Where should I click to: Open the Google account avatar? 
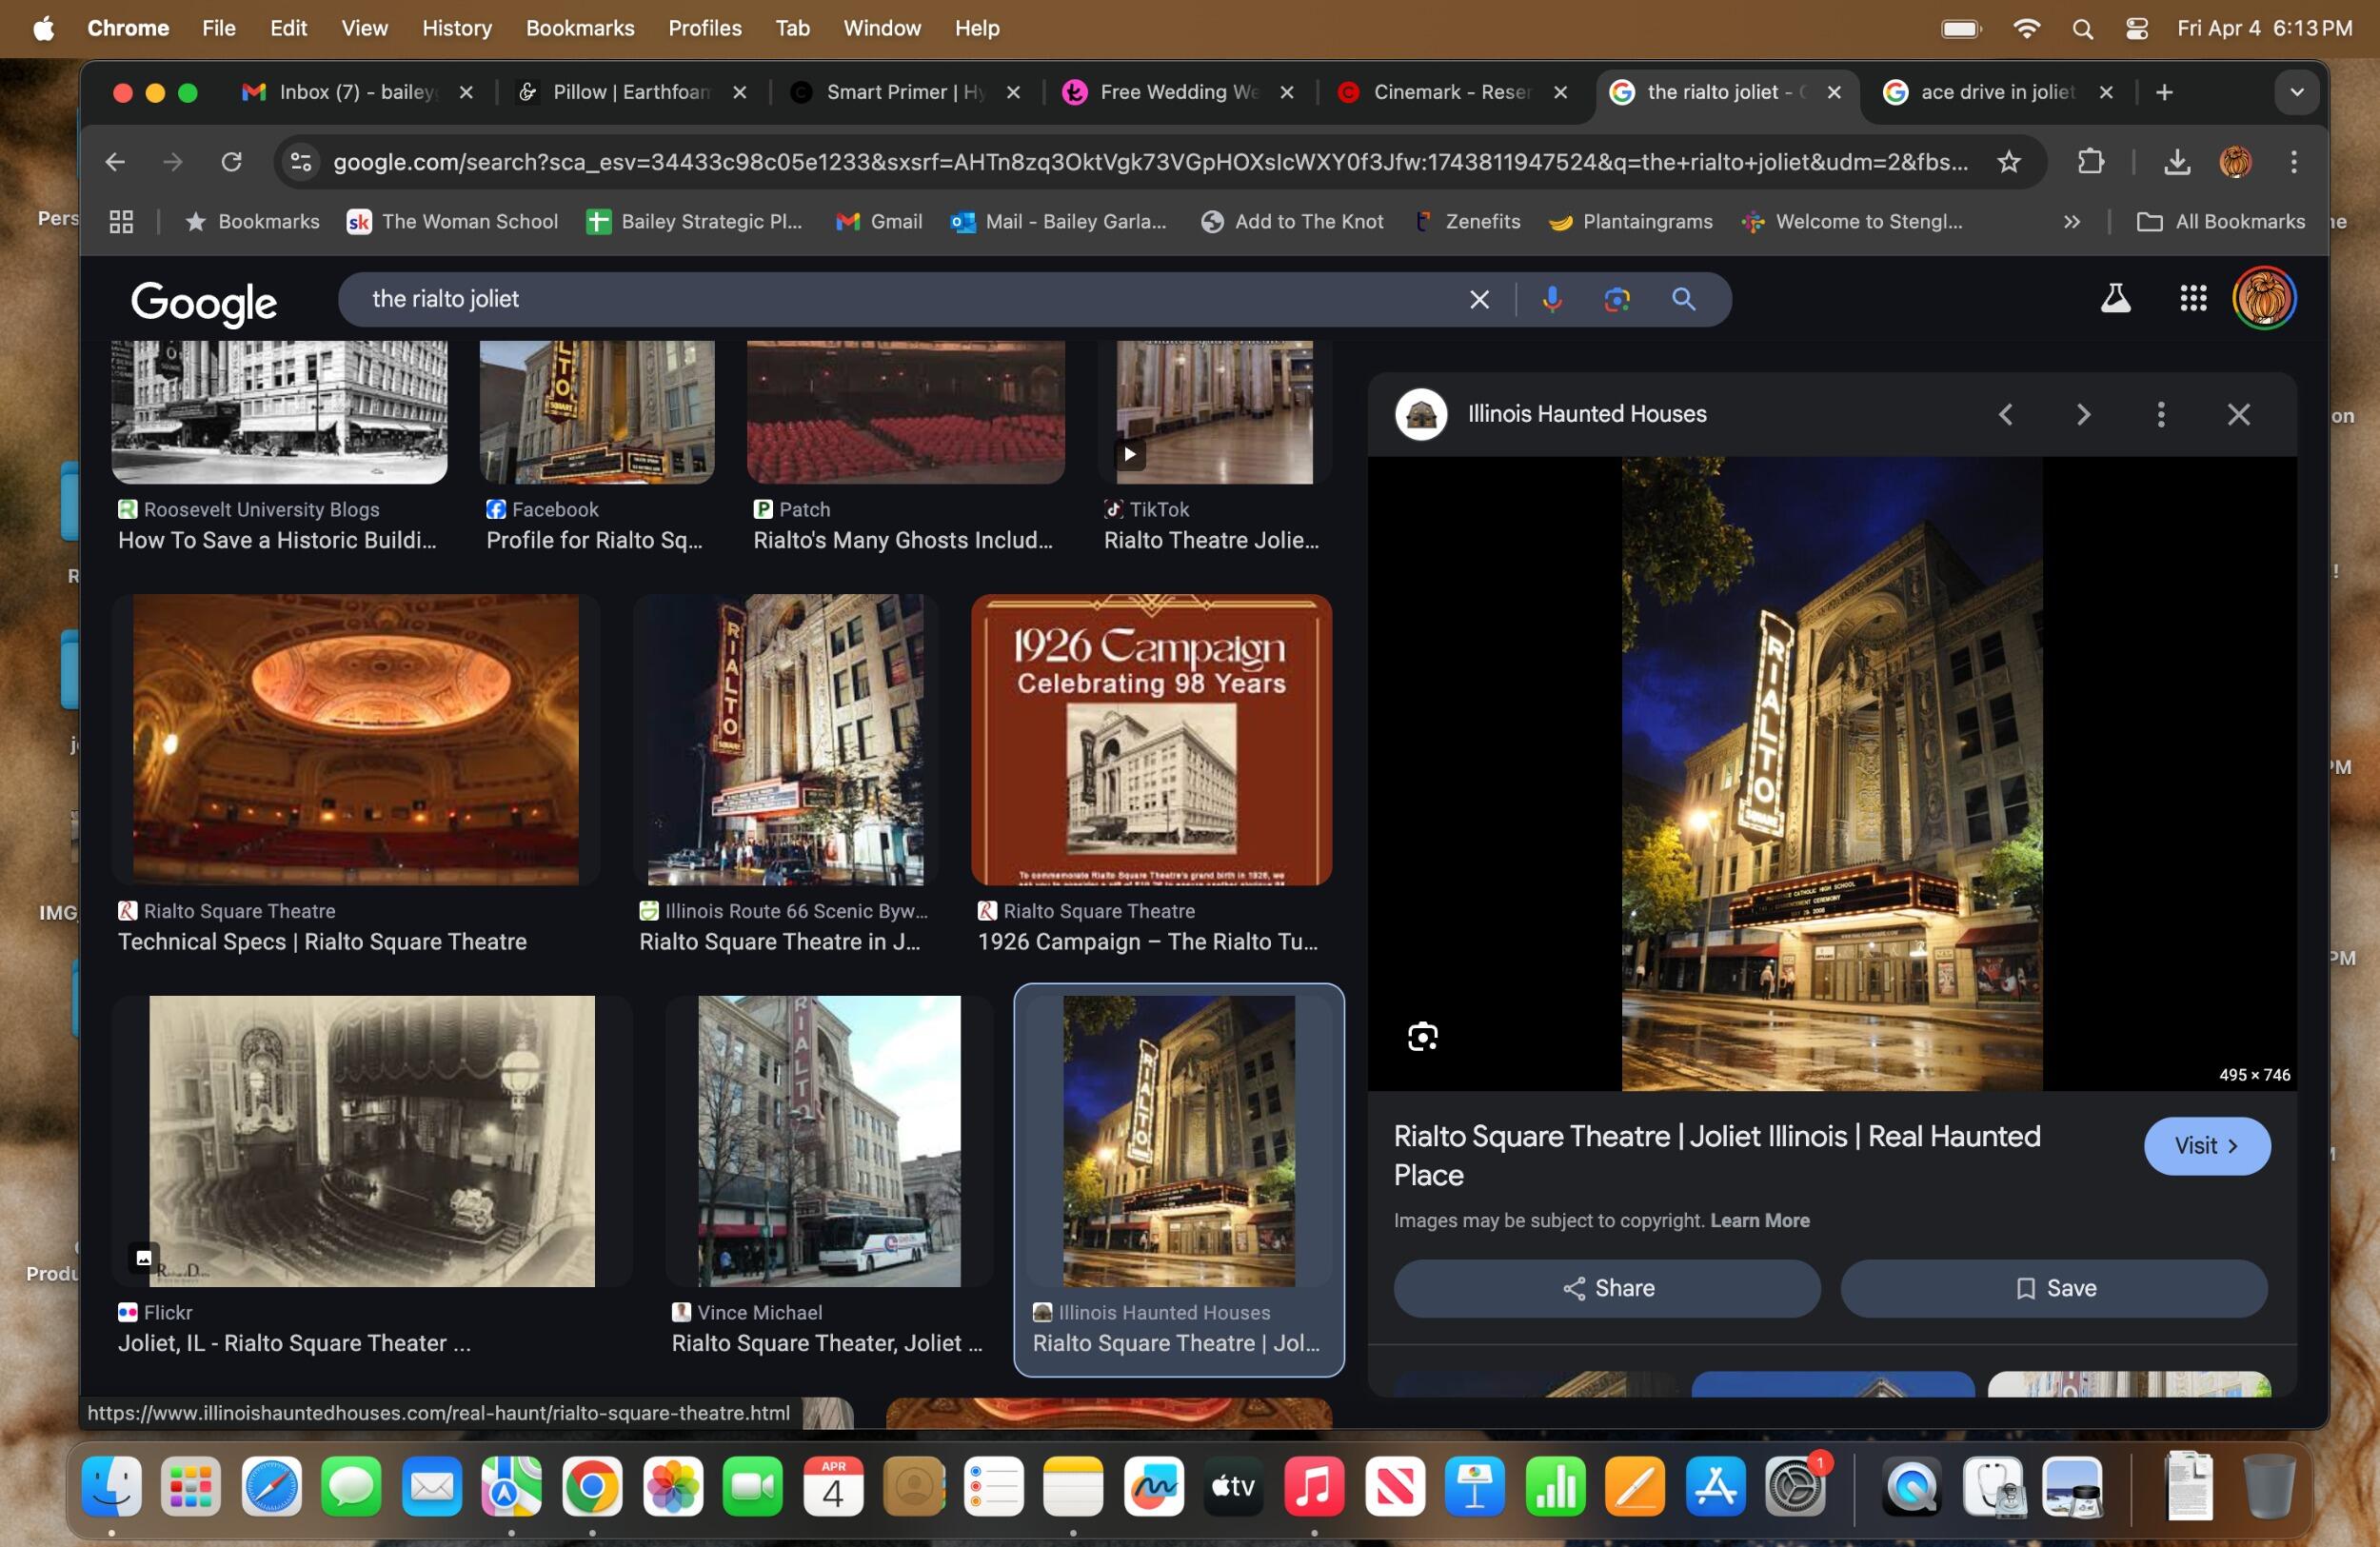[x=2264, y=298]
